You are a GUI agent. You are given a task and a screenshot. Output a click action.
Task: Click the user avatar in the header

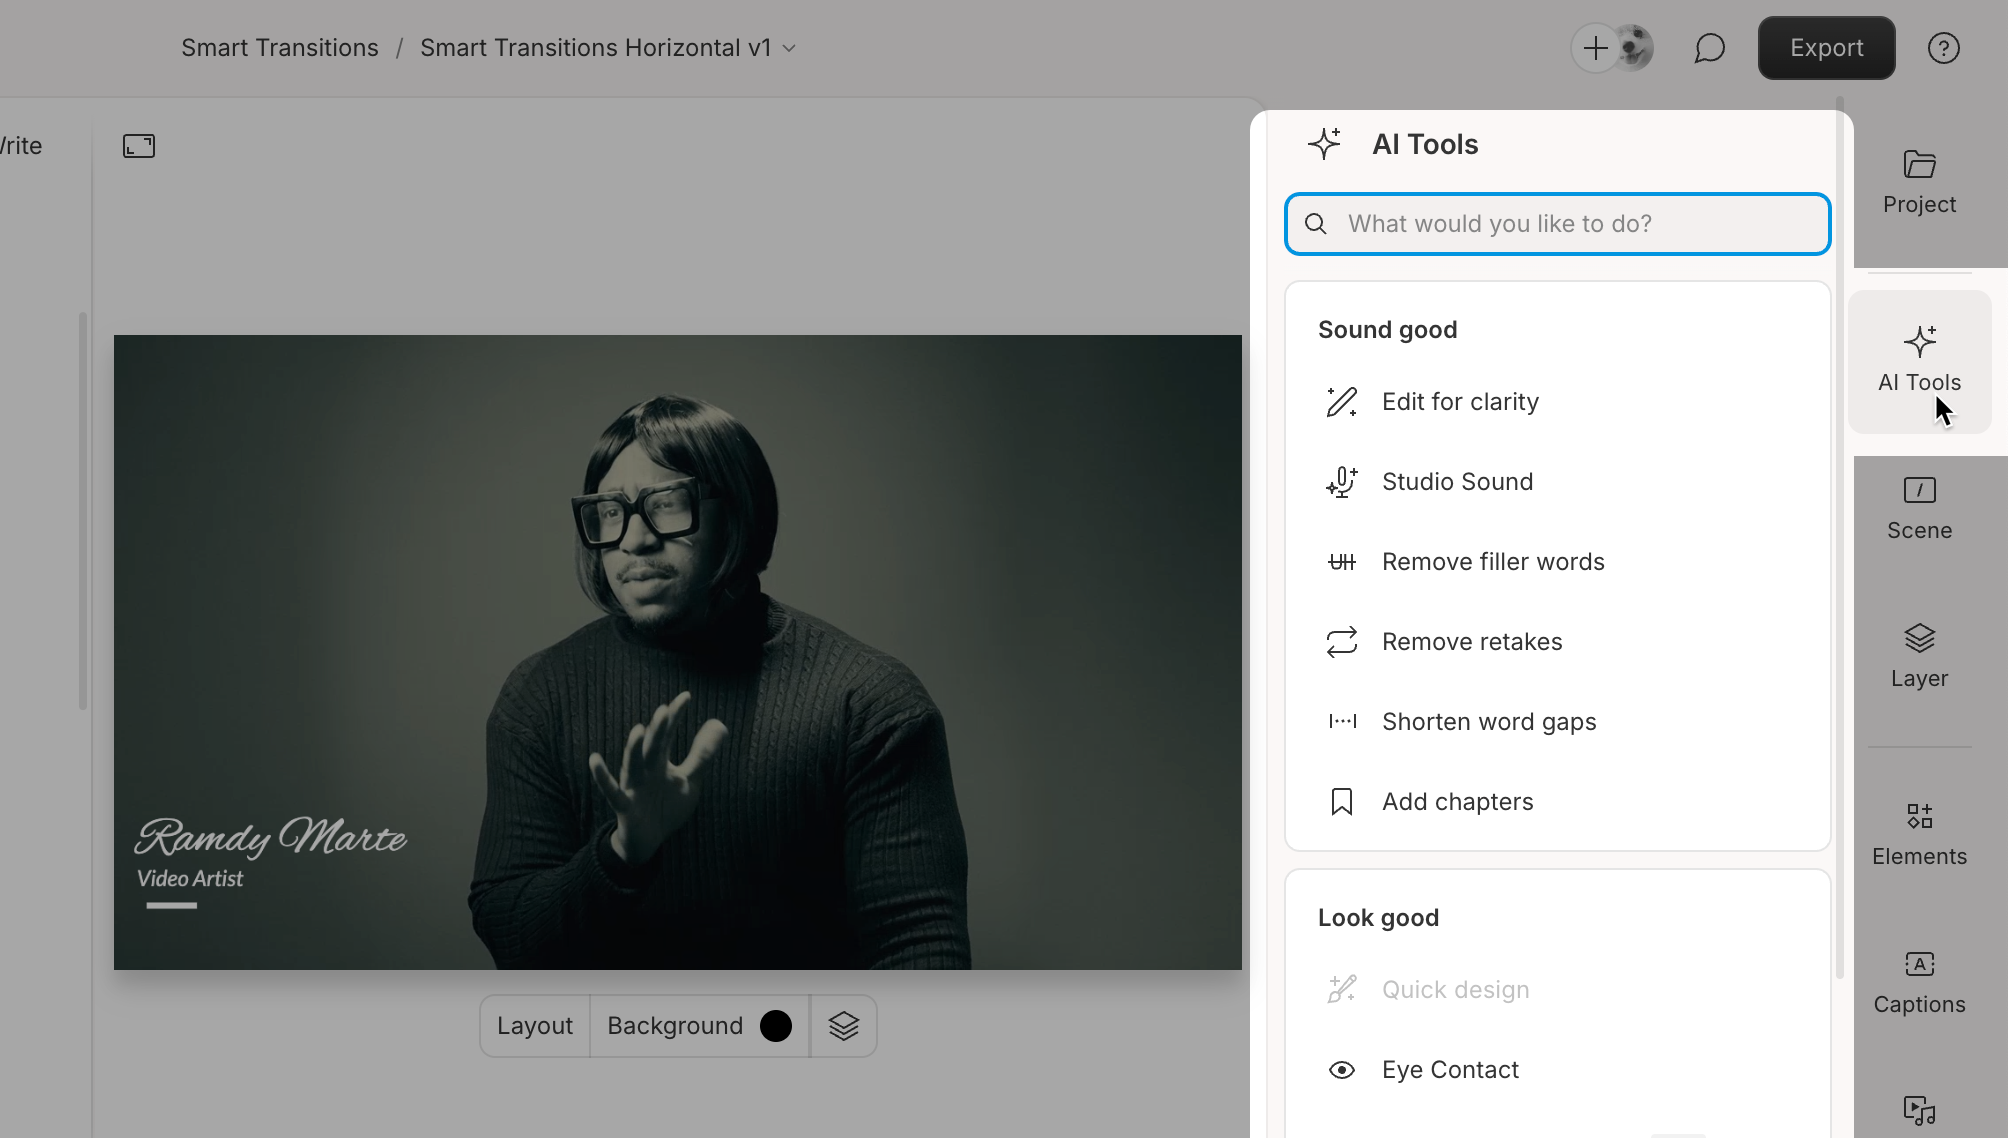[1634, 48]
